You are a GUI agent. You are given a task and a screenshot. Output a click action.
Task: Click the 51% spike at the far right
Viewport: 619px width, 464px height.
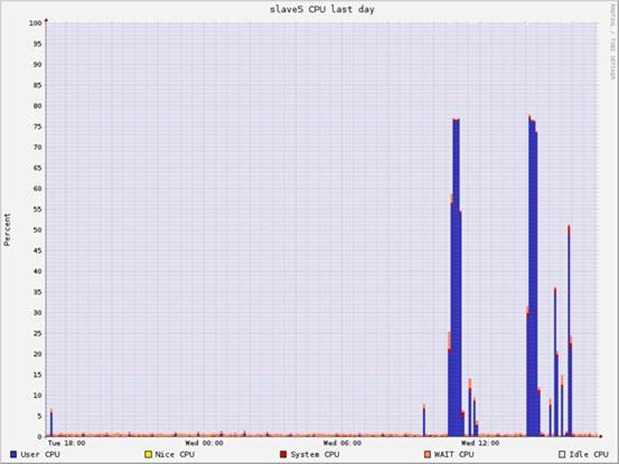point(569,330)
